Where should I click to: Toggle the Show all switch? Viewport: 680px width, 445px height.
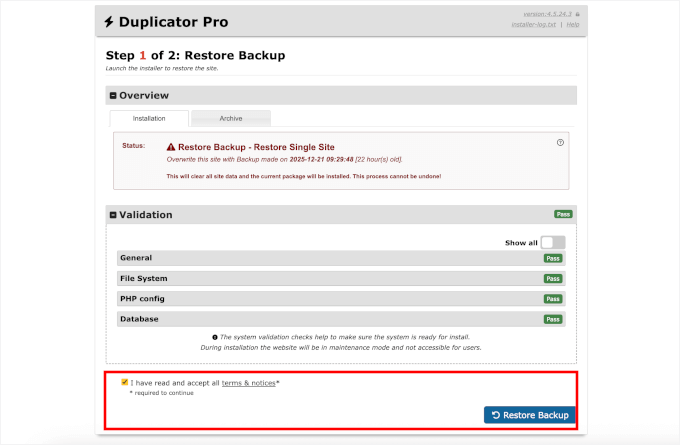[x=553, y=242]
